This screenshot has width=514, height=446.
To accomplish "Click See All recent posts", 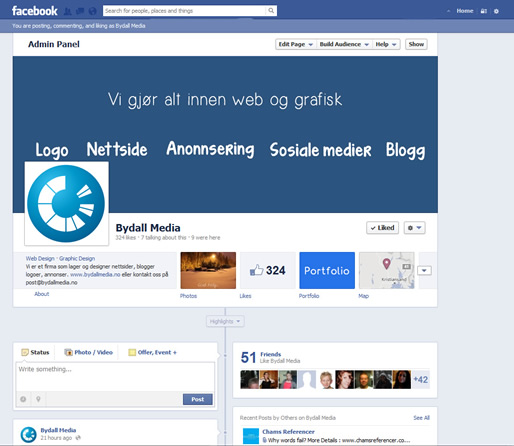I will coord(422,418).
